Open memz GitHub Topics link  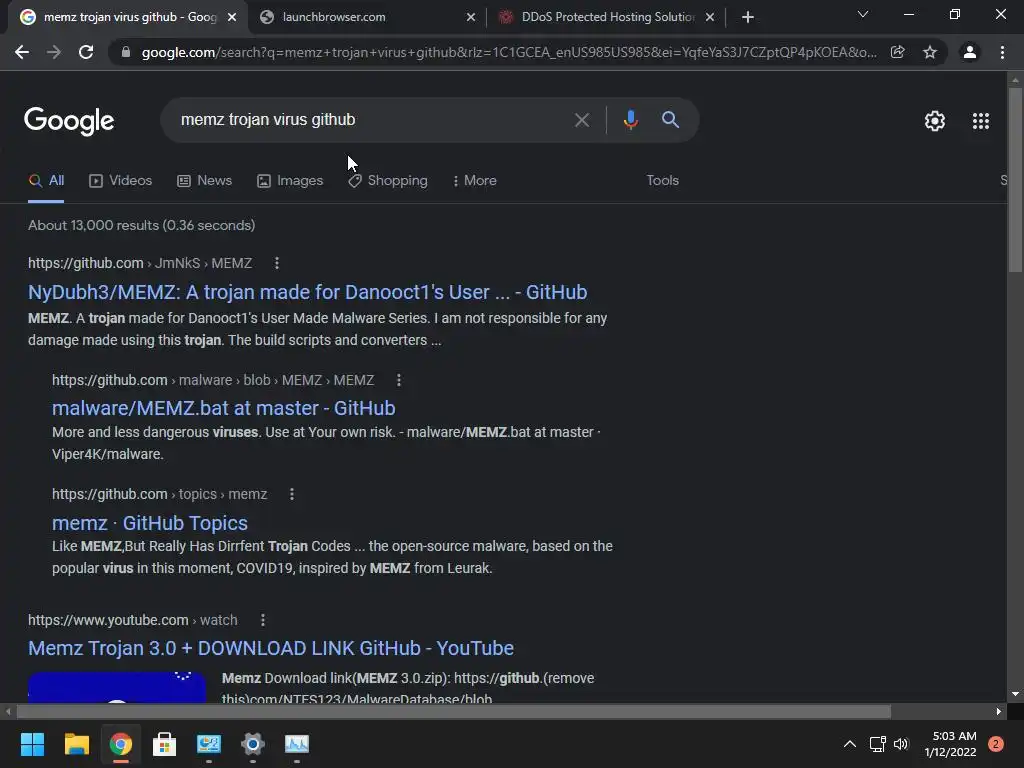tap(150, 523)
